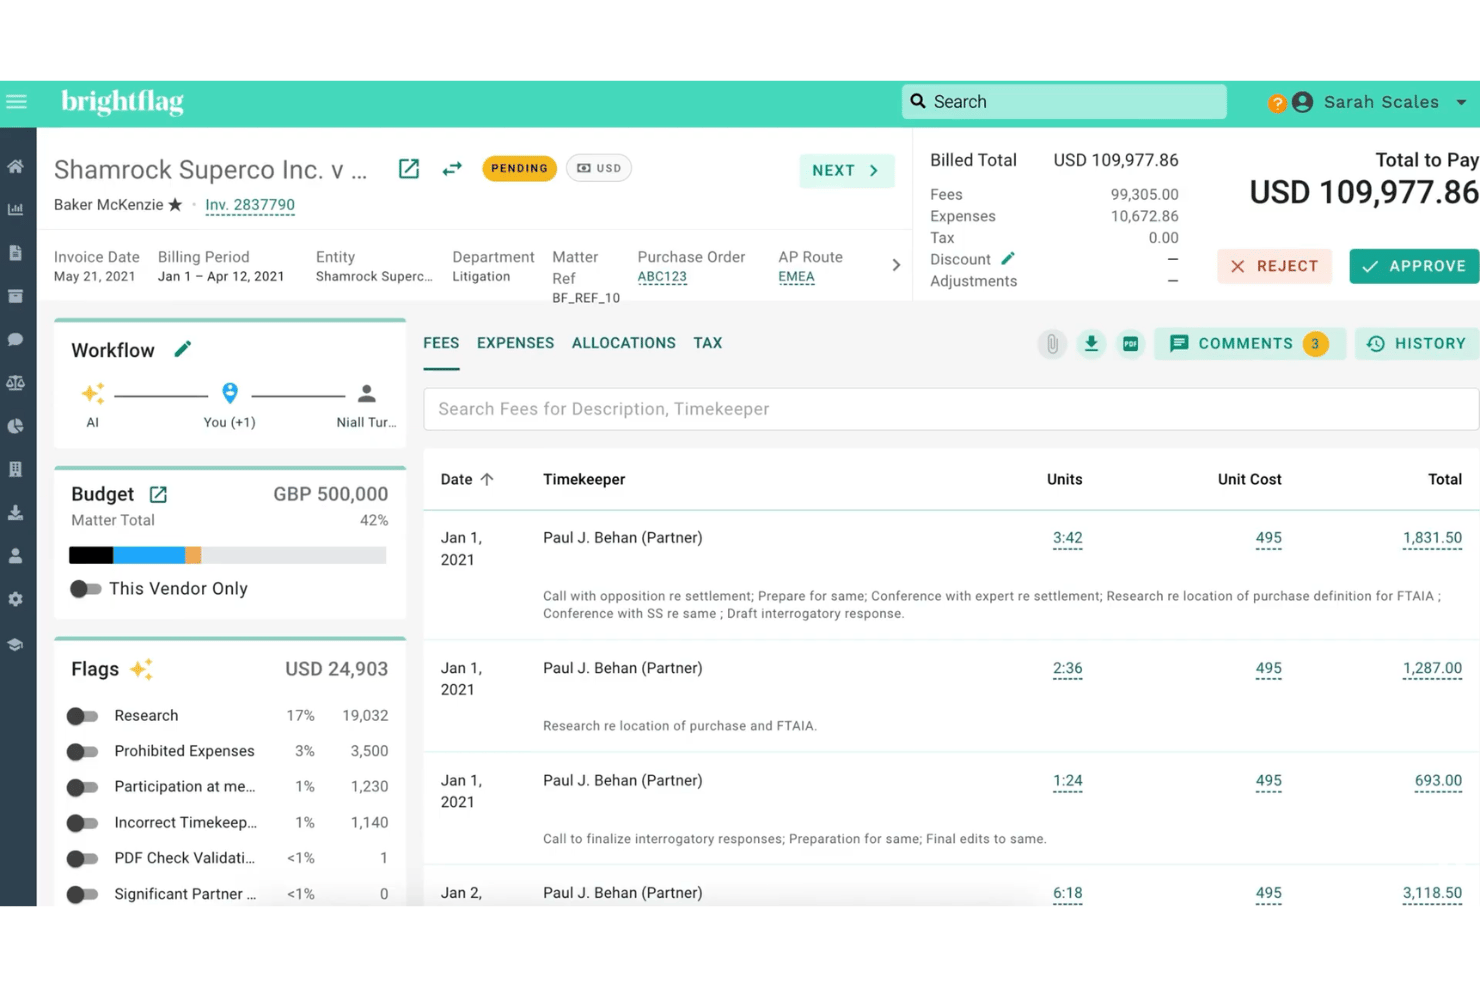Click the EMEA AP Route link
Screen dimensions: 1480x987
coord(796,277)
